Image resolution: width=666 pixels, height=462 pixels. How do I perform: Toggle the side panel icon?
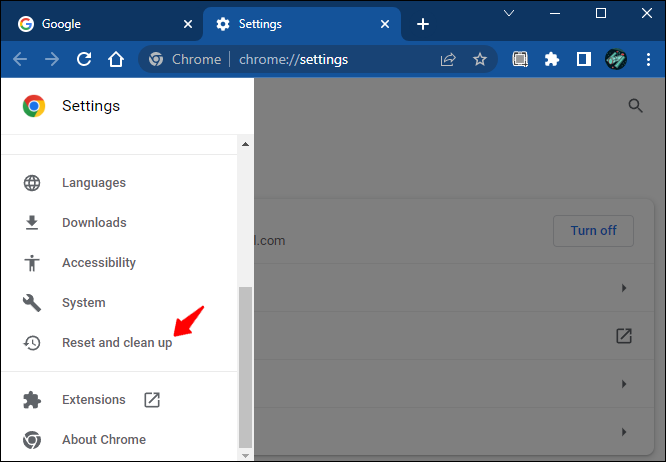(x=584, y=59)
